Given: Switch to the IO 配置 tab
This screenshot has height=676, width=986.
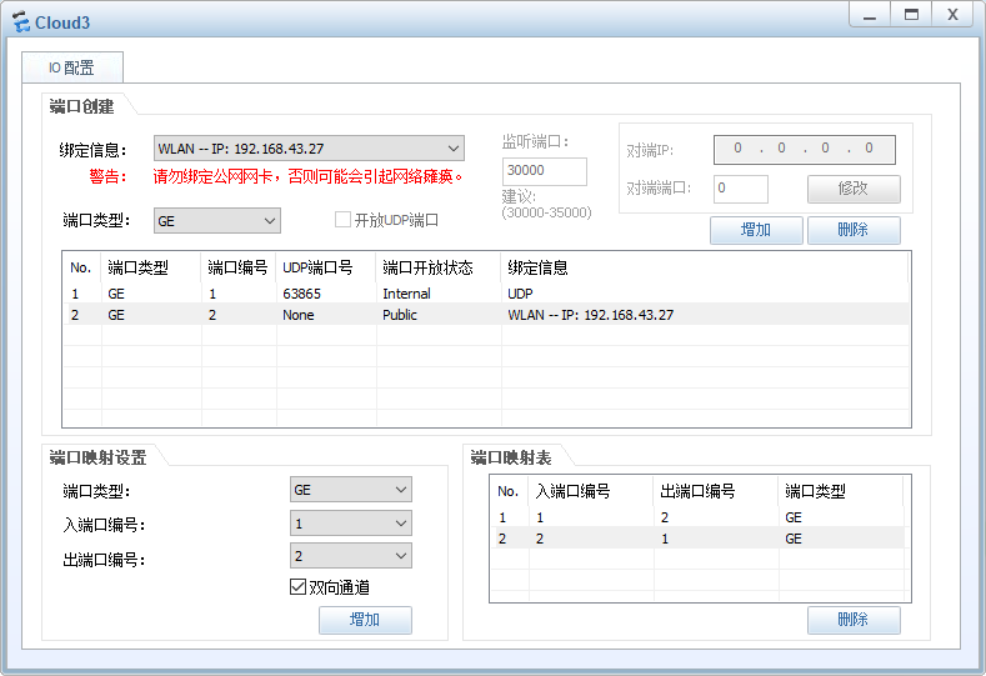Looking at the screenshot, I should [x=72, y=67].
